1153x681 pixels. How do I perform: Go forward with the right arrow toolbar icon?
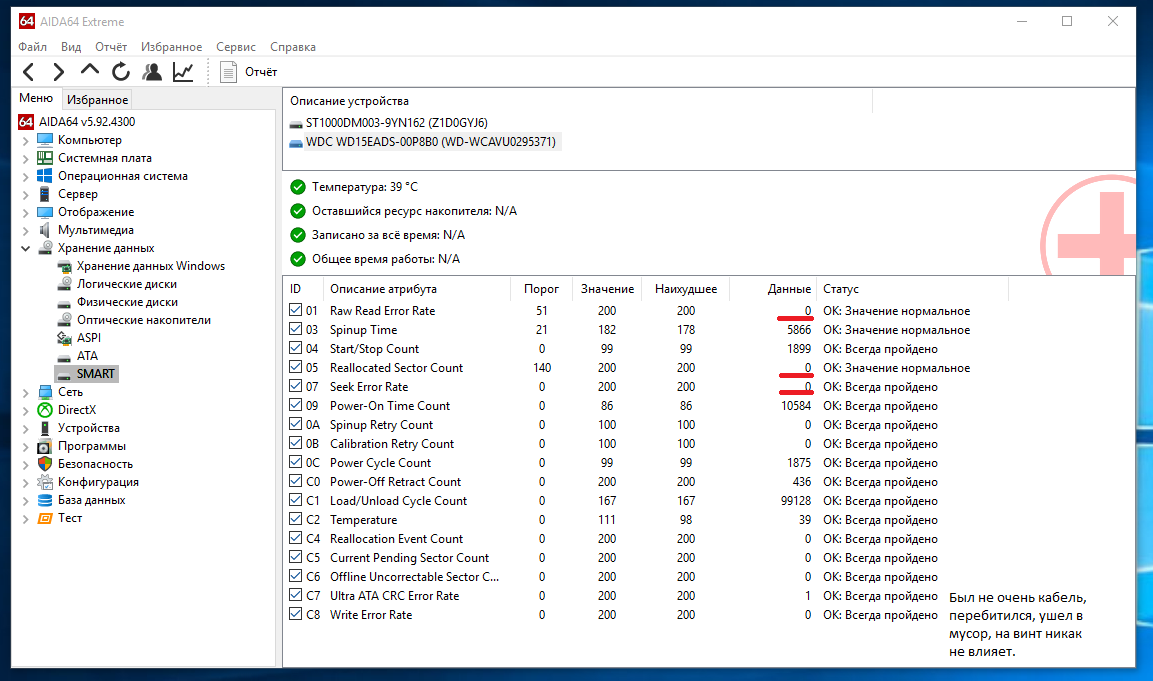[59, 72]
